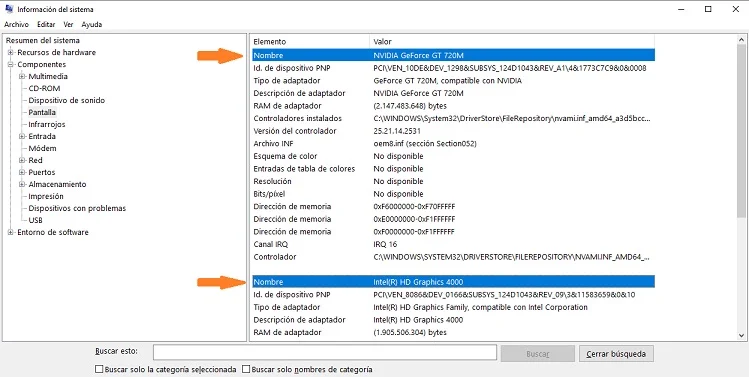Enable Buscar solo la categoría seleccionada
This screenshot has height=377, width=749.
[x=99, y=369]
